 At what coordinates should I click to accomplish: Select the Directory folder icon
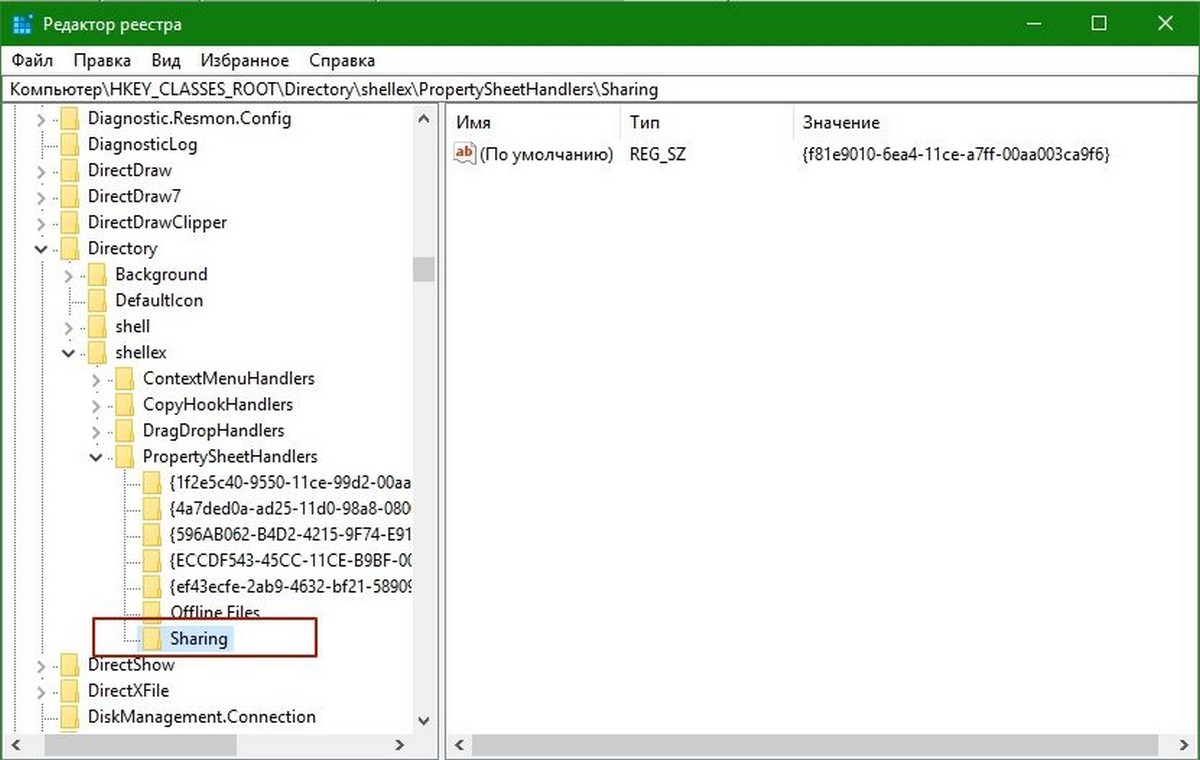coord(69,248)
